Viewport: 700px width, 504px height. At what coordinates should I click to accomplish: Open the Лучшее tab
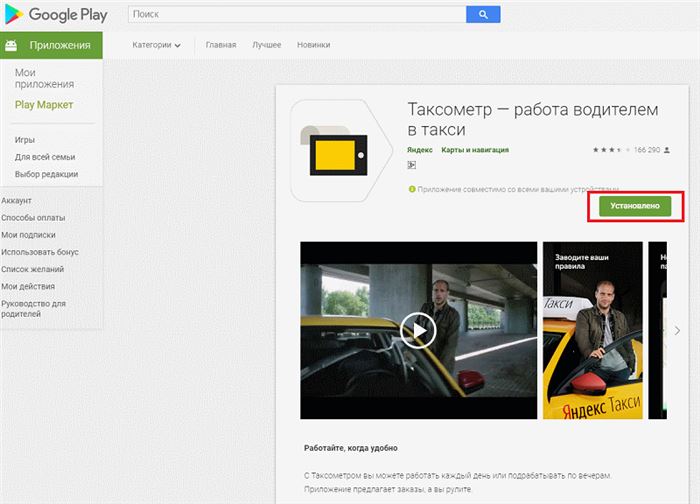click(x=267, y=45)
